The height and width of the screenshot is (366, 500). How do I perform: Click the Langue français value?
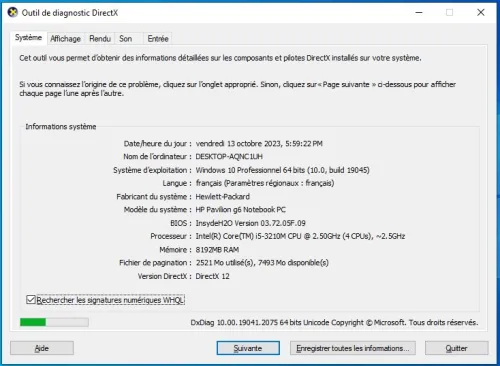click(x=265, y=183)
